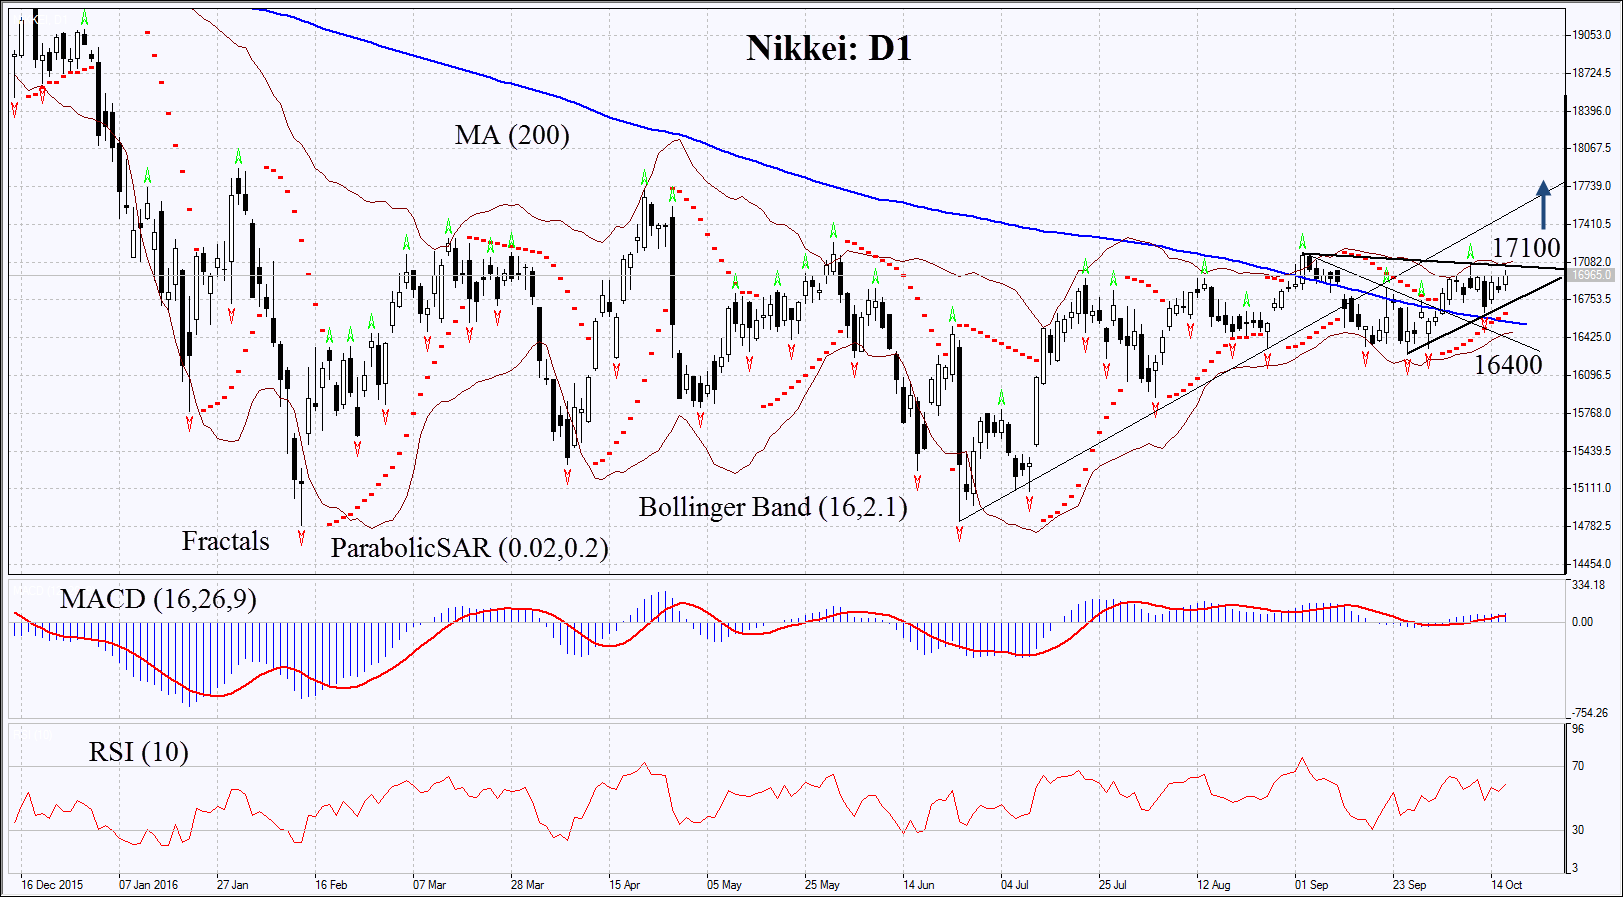Screen dimensions: 1623x897
Task: Click the MACD -754.26 scale value
Action: click(x=1590, y=713)
